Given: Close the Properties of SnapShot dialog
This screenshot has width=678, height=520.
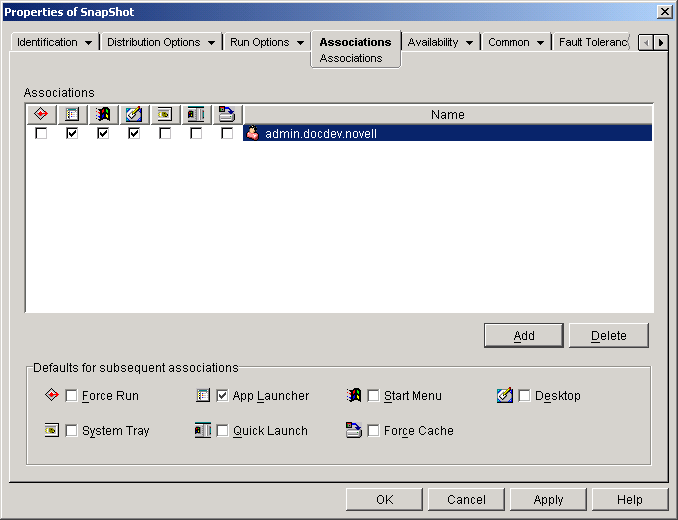Looking at the screenshot, I should (664, 12).
